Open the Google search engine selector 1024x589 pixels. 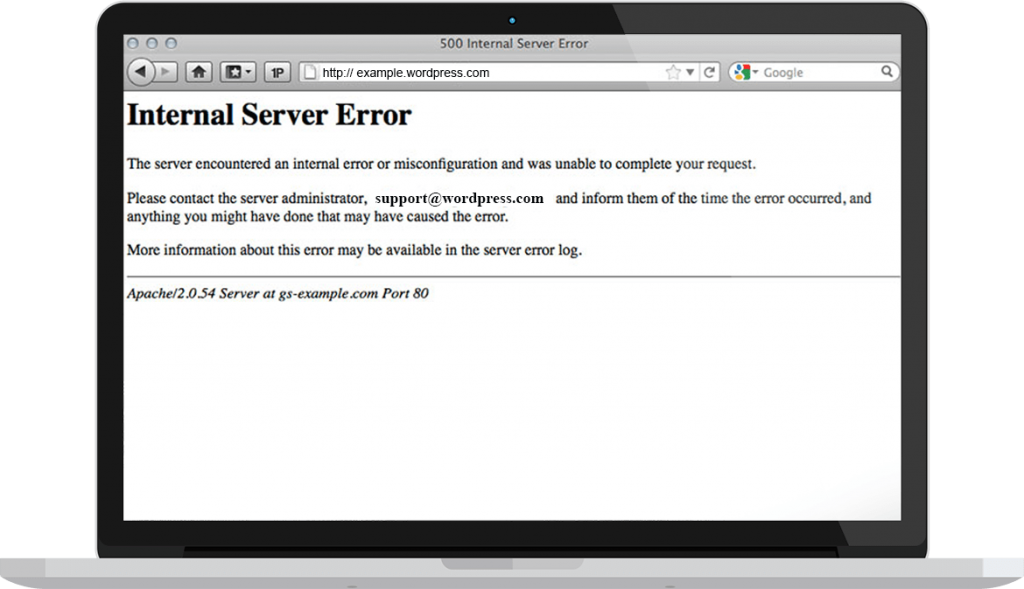point(744,72)
